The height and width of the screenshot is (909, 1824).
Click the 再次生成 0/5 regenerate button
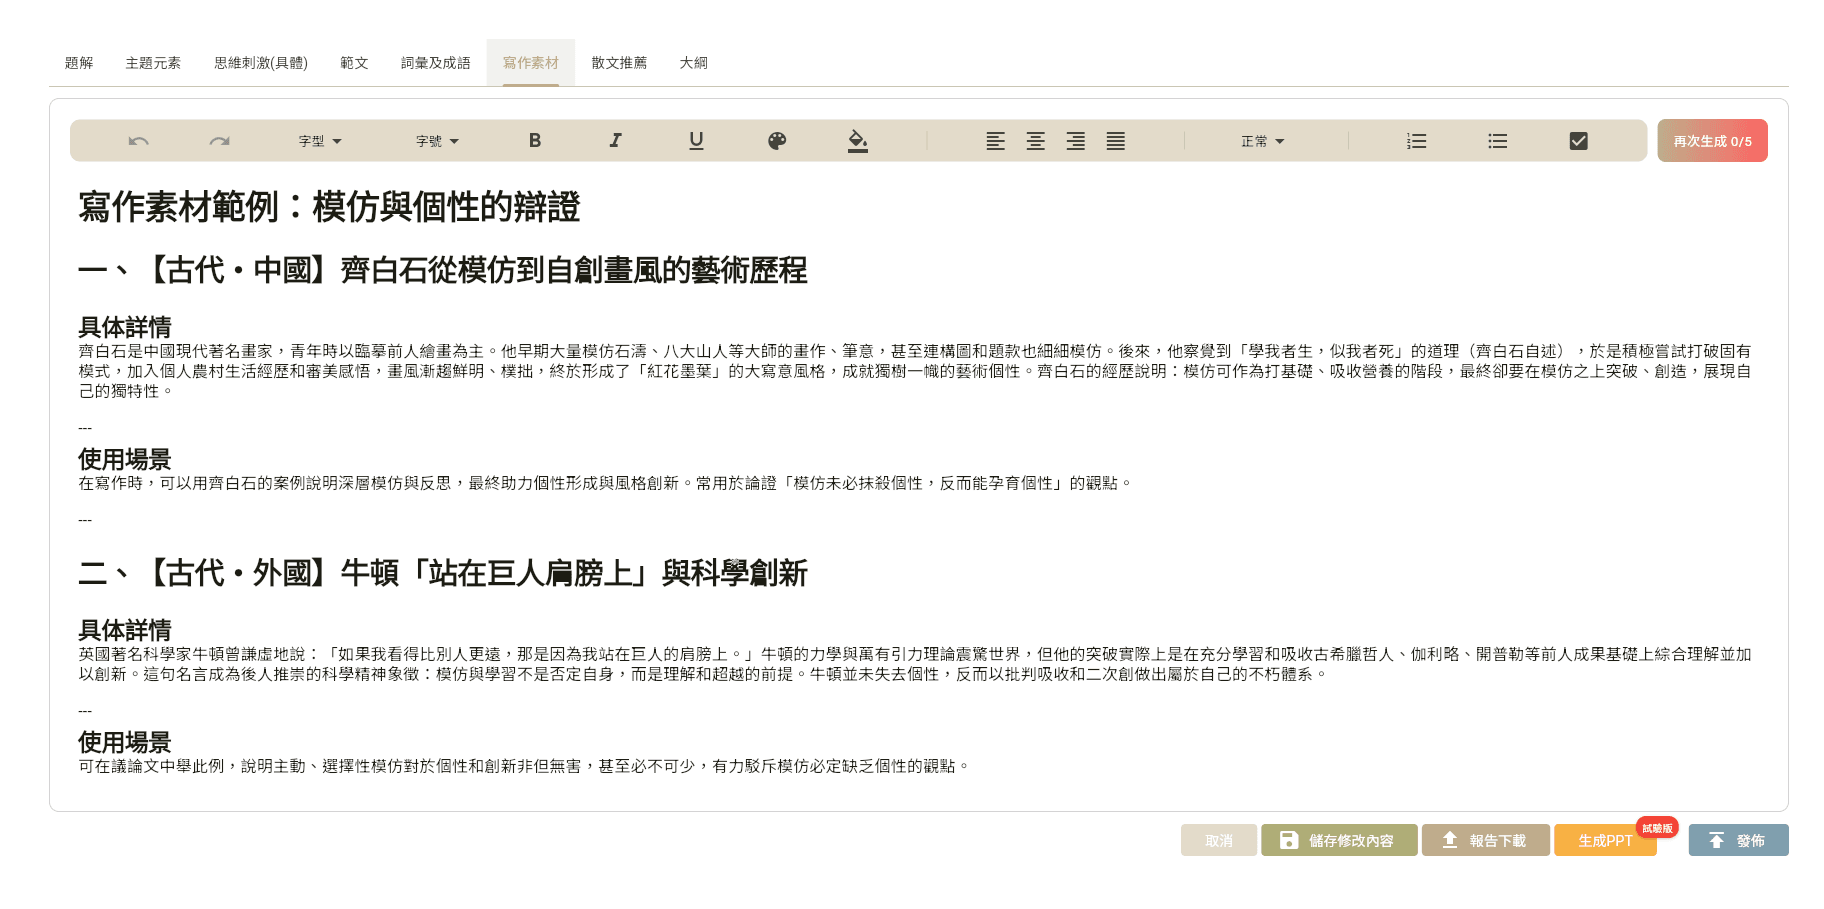click(x=1712, y=140)
